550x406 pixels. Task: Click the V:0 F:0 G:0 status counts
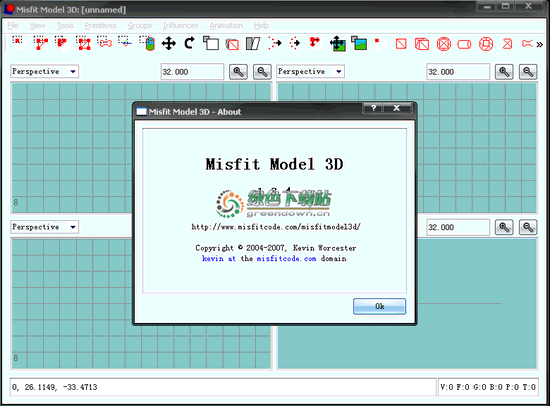(488, 387)
